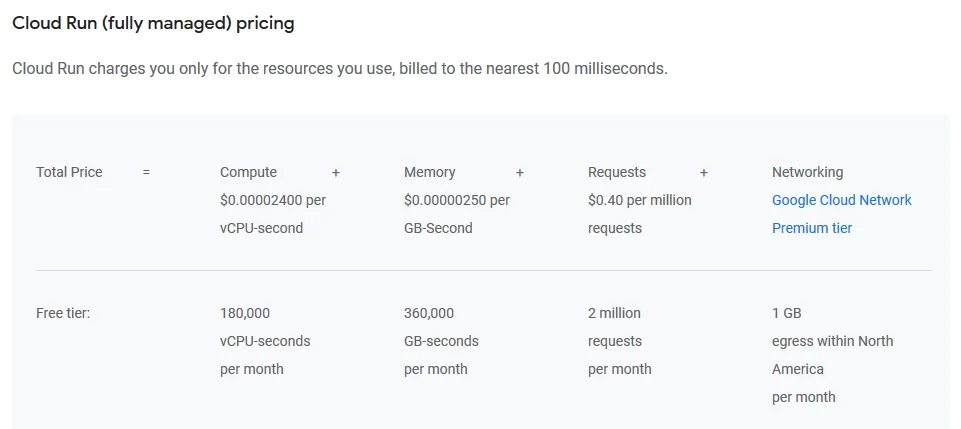Click the equals sign after Total Price
The width and height of the screenshot is (961, 429).
tap(146, 173)
